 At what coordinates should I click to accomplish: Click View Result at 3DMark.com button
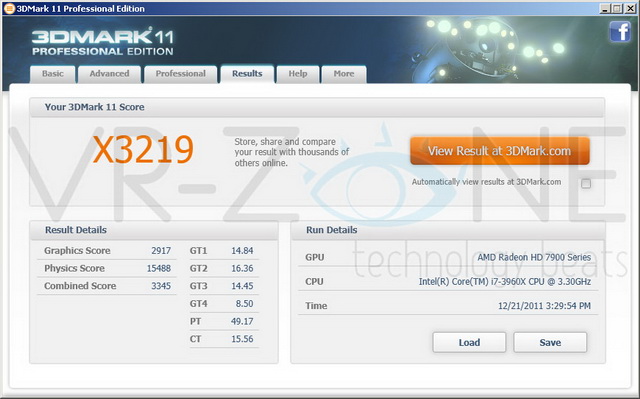coord(500,151)
